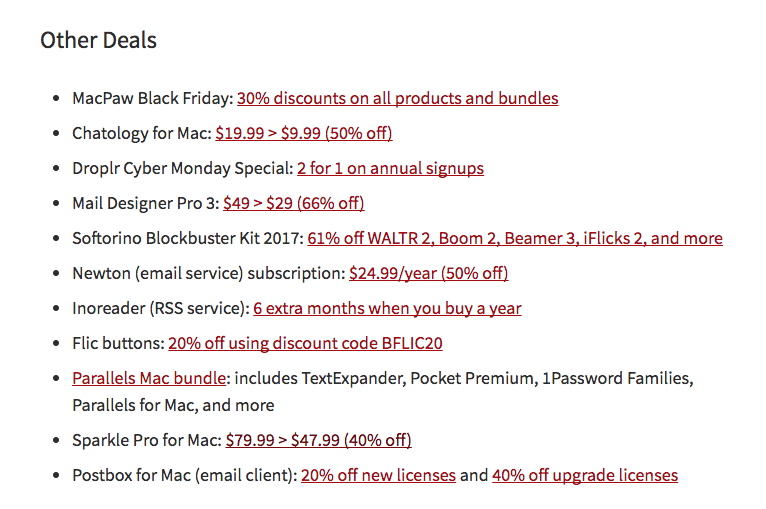Follow Mail Designer Pro $49 > $29 link
This screenshot has height=509, width=766.
(x=293, y=203)
